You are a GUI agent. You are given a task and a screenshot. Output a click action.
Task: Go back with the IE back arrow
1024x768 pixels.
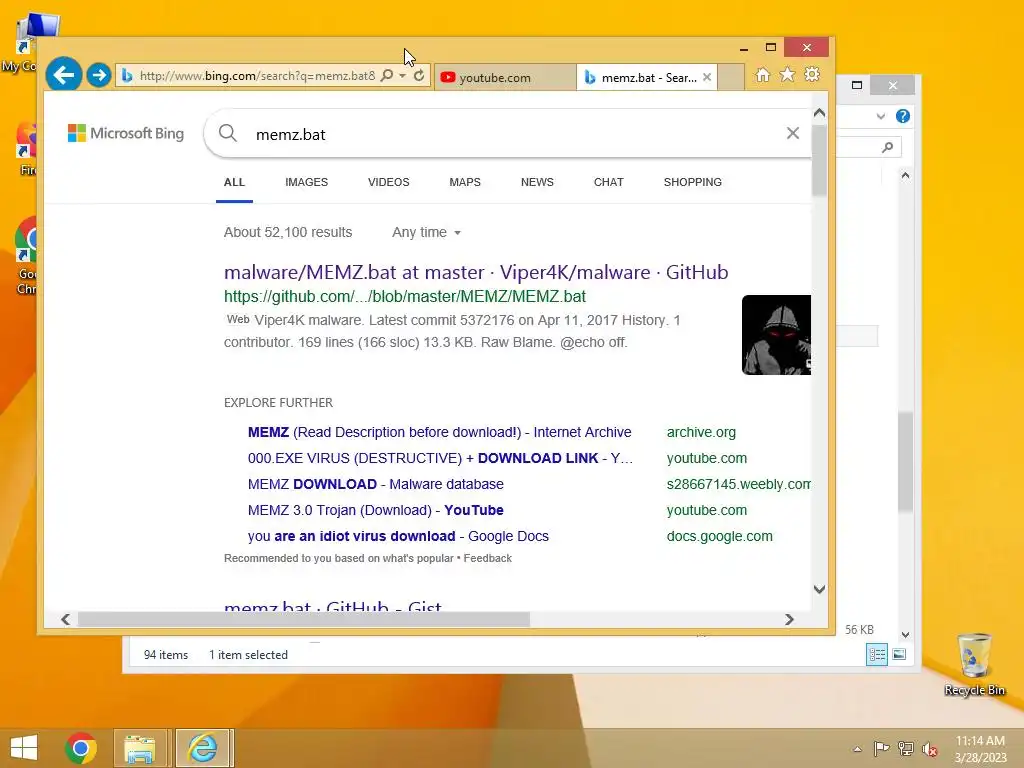(x=63, y=75)
